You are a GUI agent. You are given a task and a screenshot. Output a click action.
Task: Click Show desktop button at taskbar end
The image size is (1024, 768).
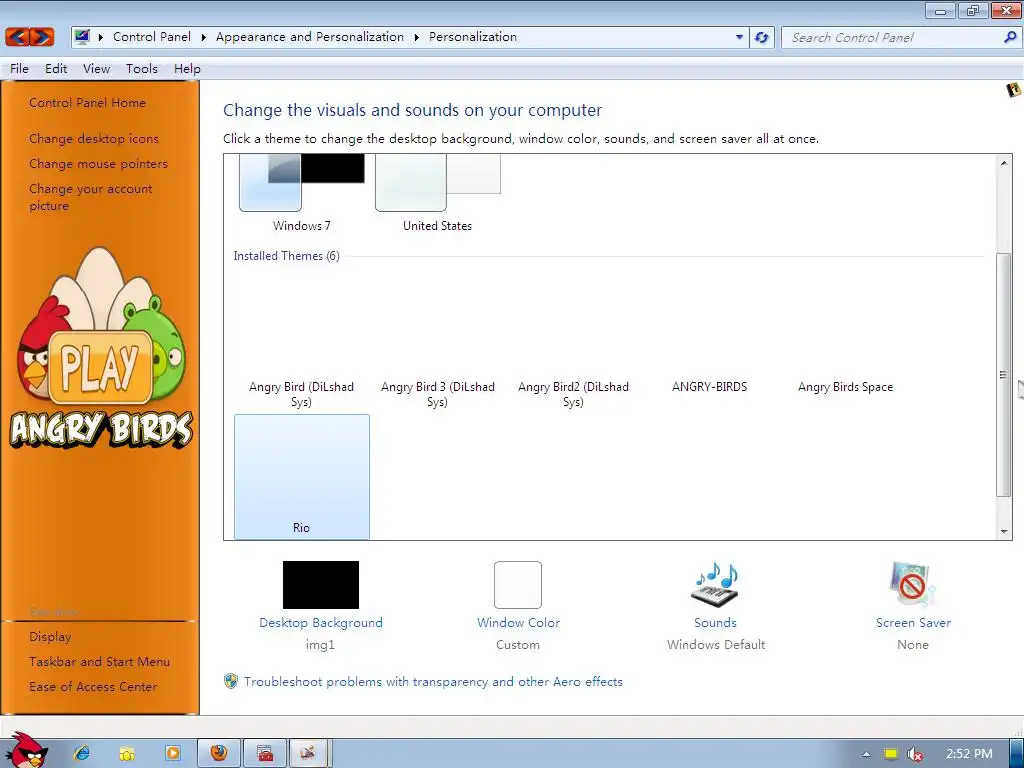[x=1016, y=753]
